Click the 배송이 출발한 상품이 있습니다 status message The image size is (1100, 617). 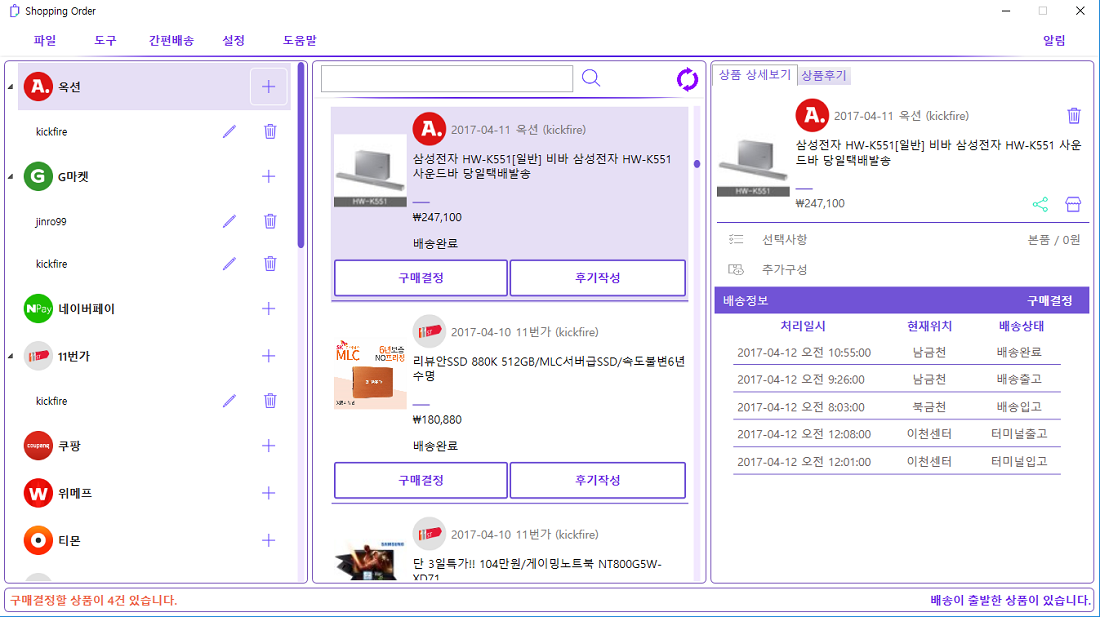1010,600
